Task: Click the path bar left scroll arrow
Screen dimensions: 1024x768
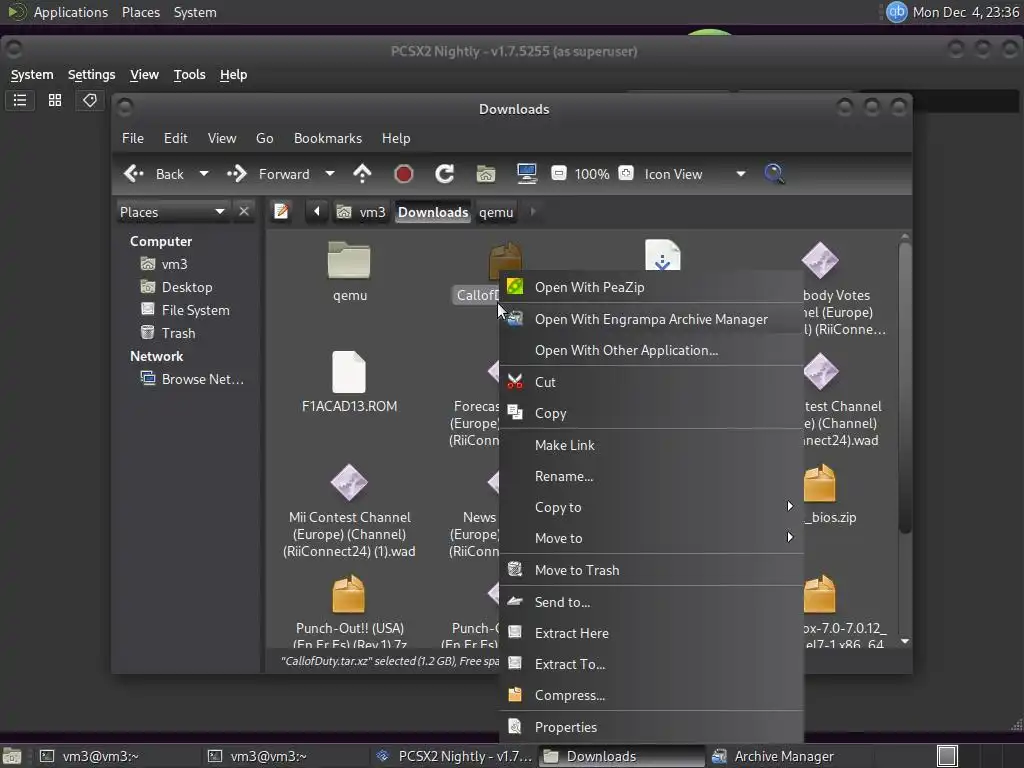Action: [x=317, y=212]
